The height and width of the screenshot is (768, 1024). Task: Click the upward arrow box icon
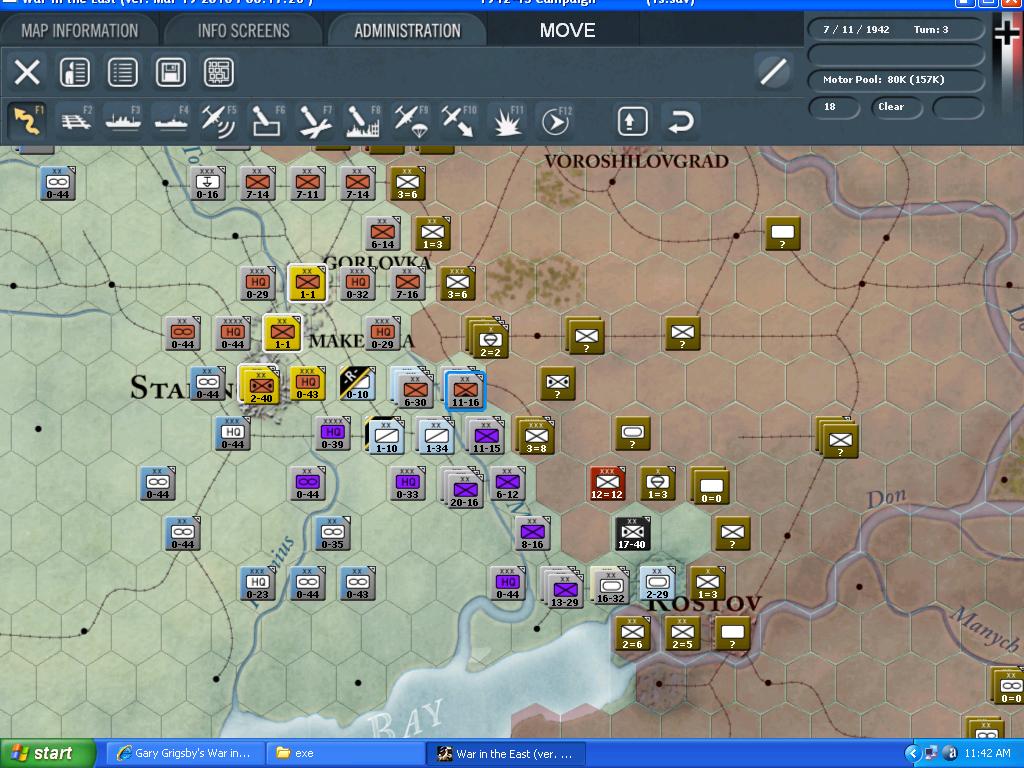pos(632,121)
